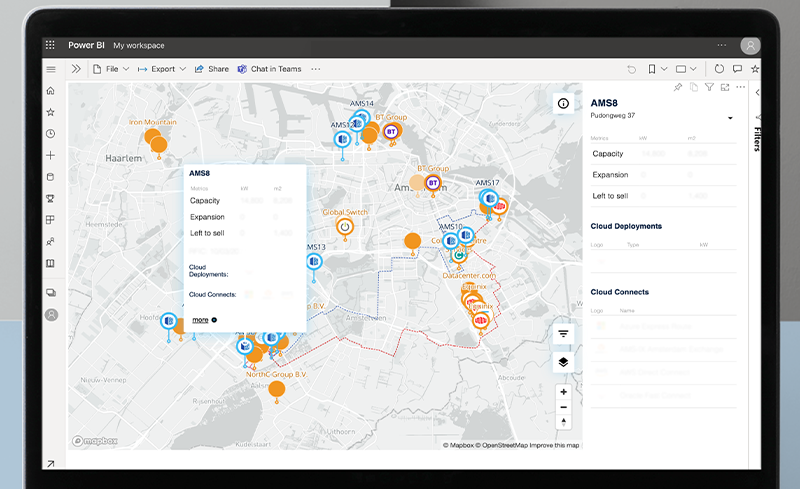Click the bookmark icon in the toolbar
This screenshot has width=800, height=489.
(x=652, y=69)
